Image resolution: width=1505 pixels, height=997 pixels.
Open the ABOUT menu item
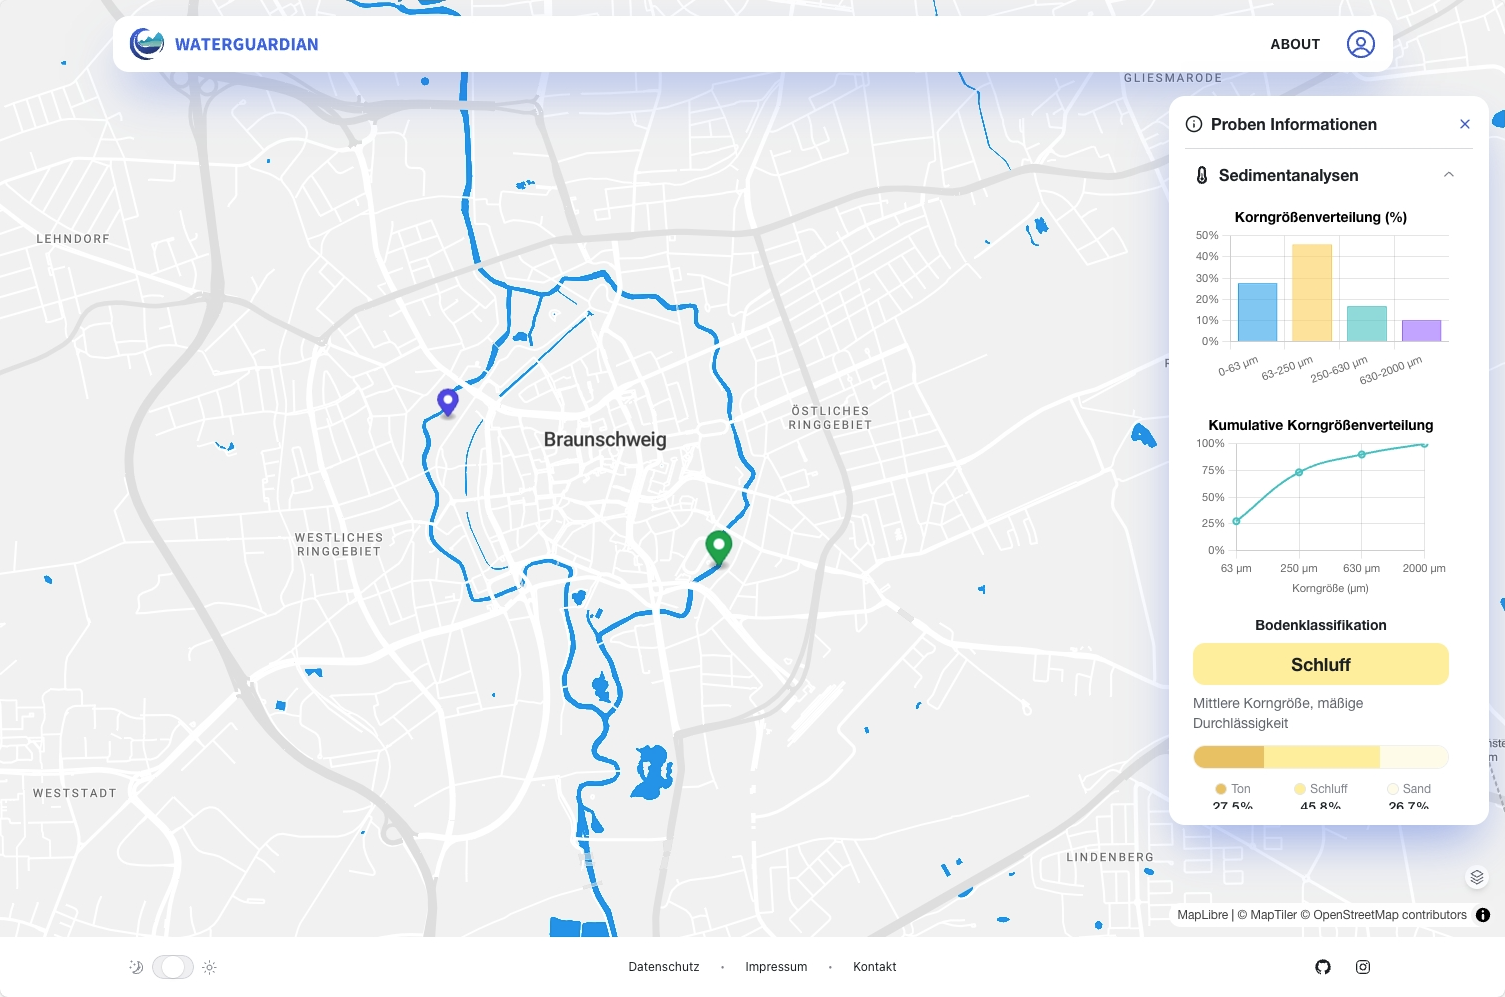coord(1294,44)
